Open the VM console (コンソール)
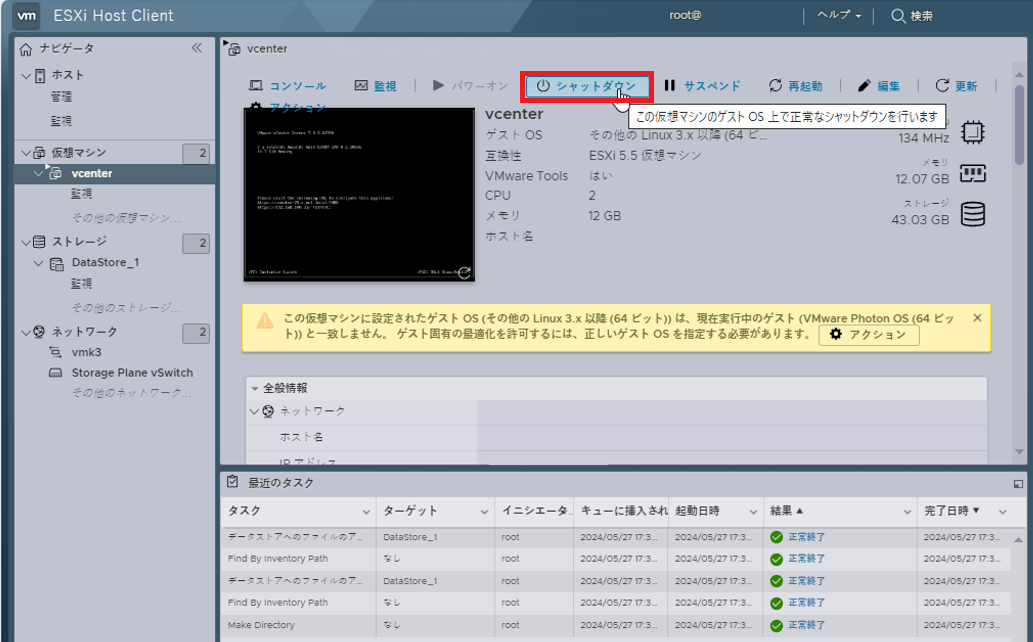 pos(287,86)
